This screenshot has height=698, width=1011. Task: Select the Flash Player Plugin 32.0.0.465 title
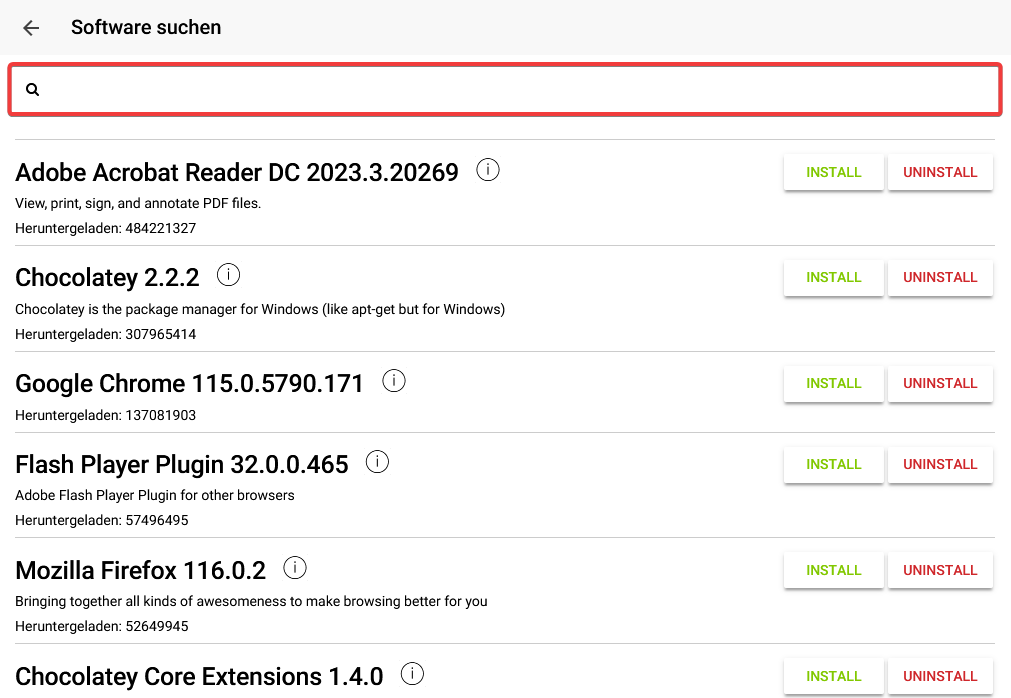pos(181,465)
